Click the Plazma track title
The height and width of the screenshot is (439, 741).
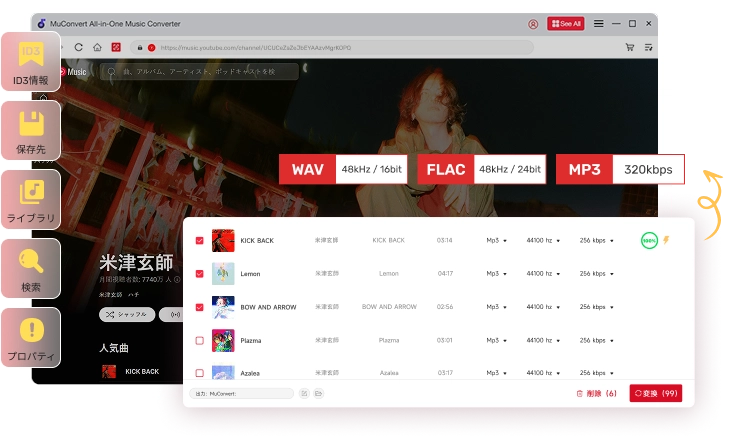pyautogui.click(x=250, y=340)
